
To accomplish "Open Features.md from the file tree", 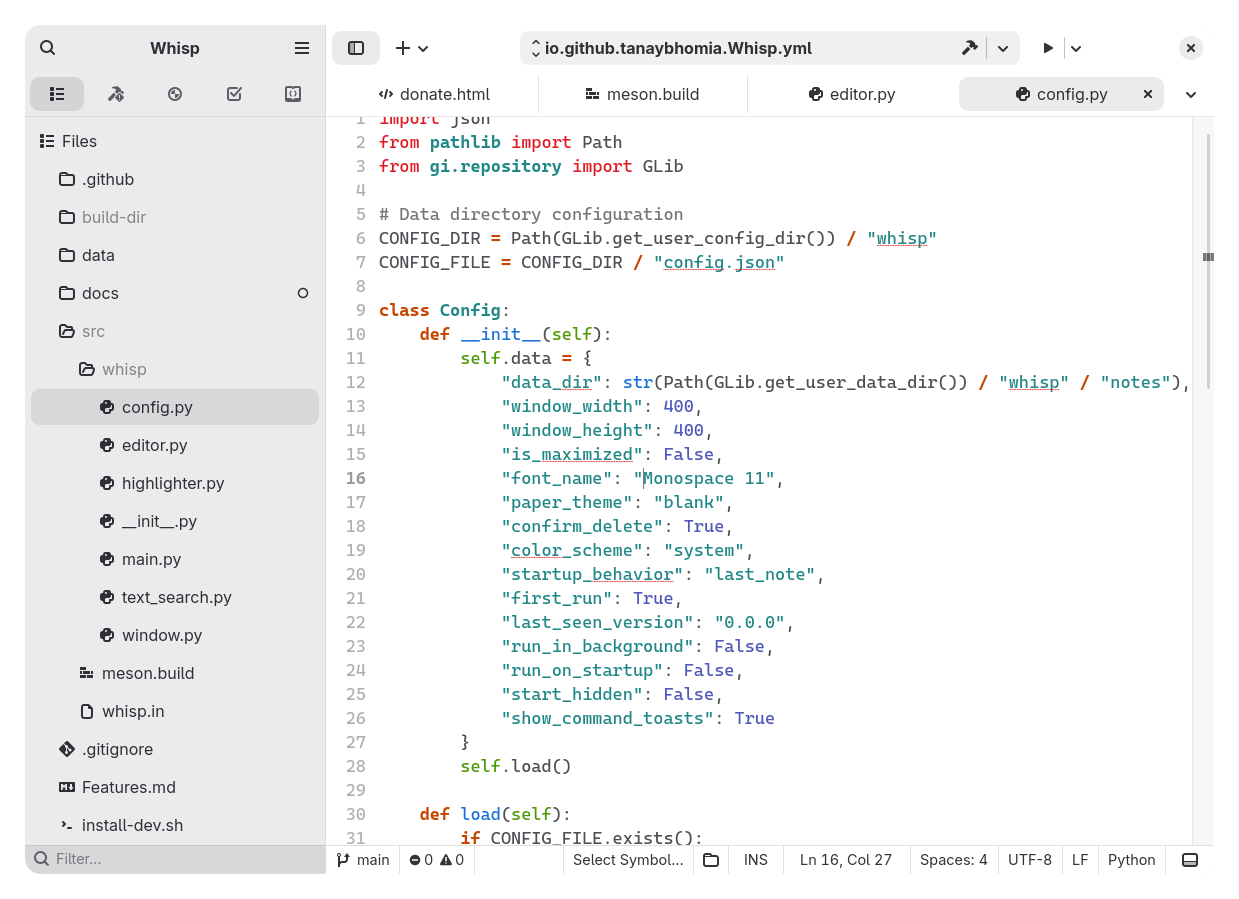I will [175, 787].
